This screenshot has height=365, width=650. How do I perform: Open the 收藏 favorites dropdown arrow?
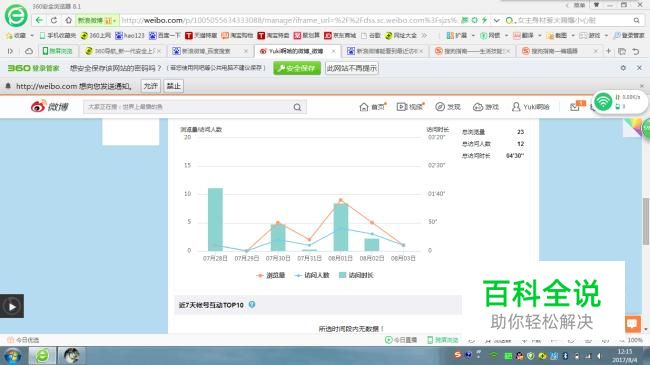(x=32, y=36)
